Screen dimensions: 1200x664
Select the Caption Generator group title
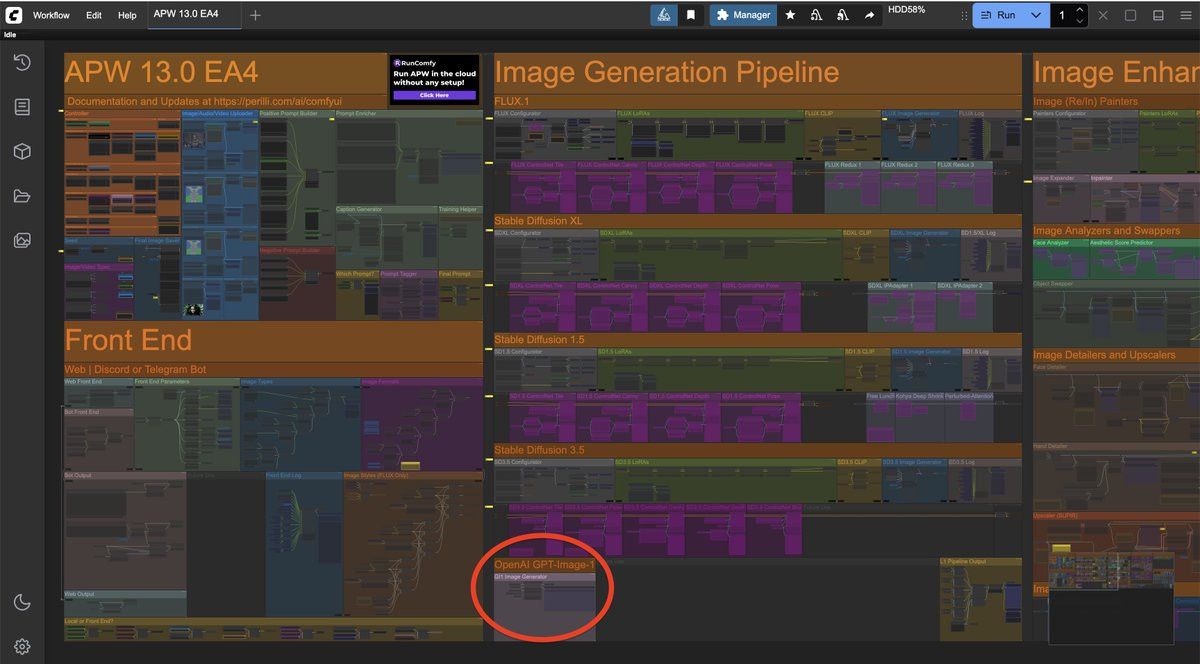pyautogui.click(x=361, y=210)
